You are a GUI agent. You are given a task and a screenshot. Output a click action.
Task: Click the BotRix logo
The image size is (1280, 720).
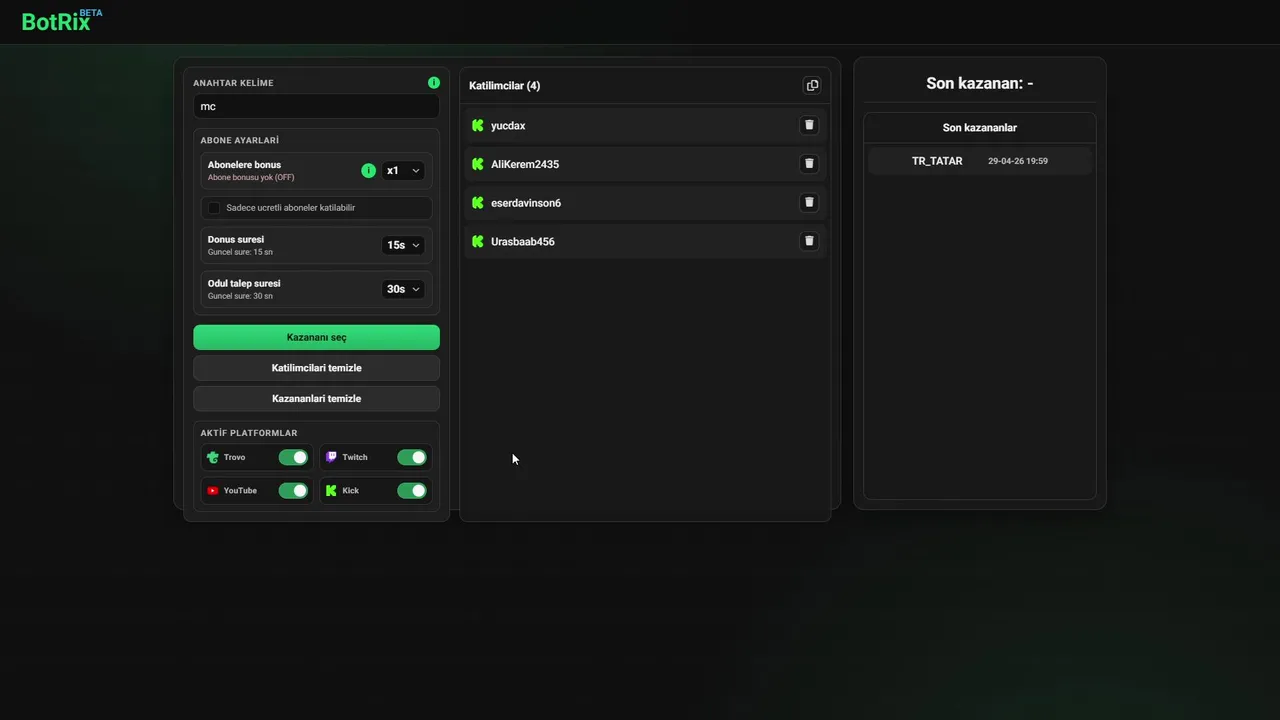pyautogui.click(x=61, y=20)
